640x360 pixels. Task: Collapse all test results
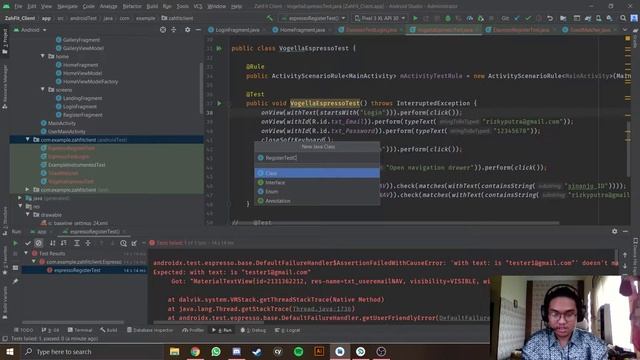(88, 243)
